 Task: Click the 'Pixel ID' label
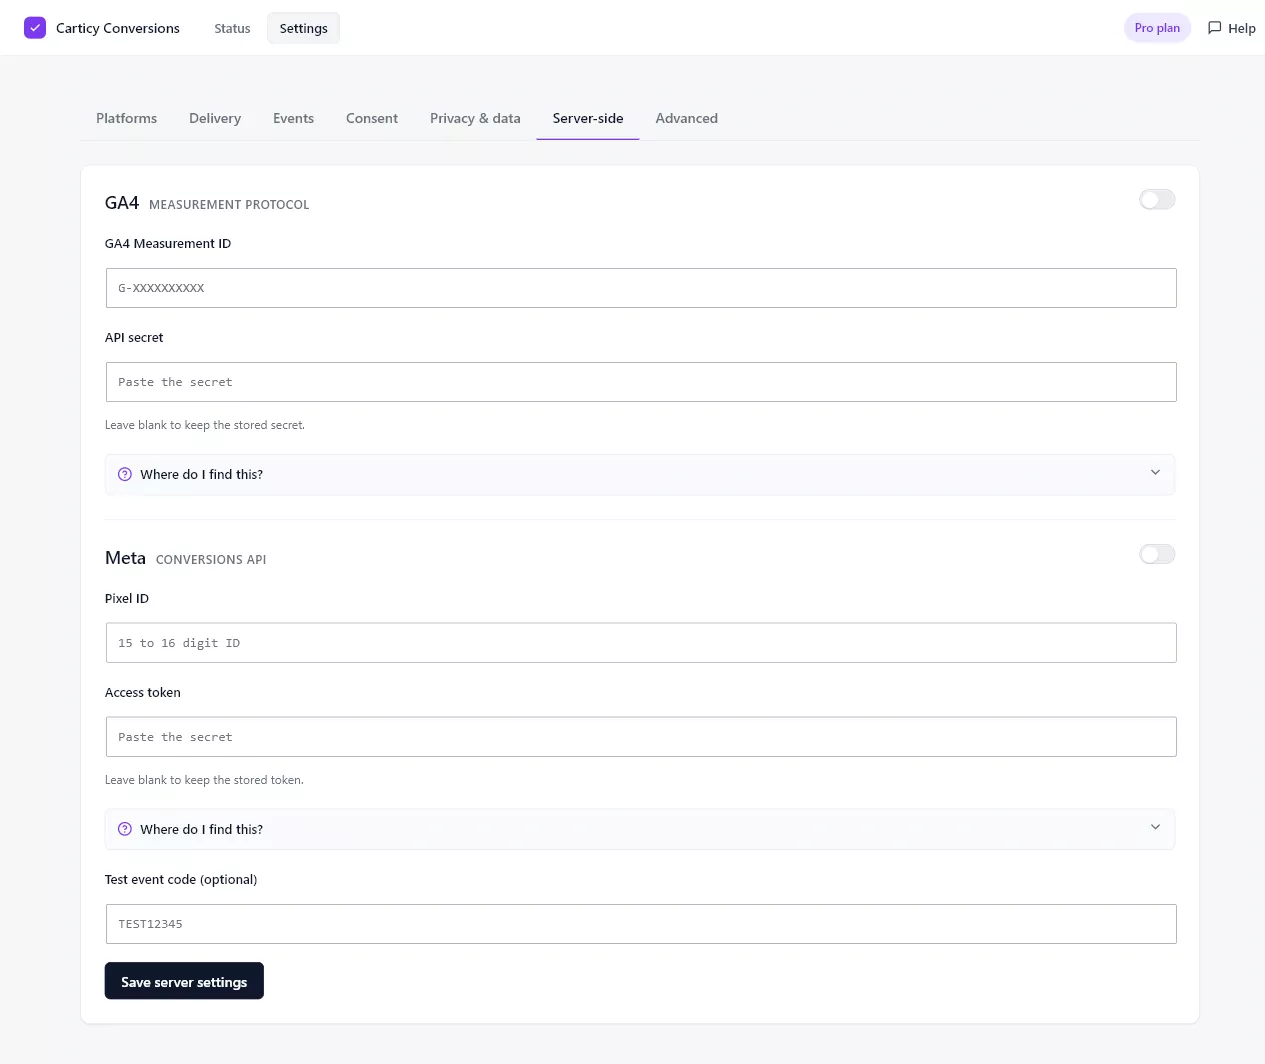click(x=127, y=598)
